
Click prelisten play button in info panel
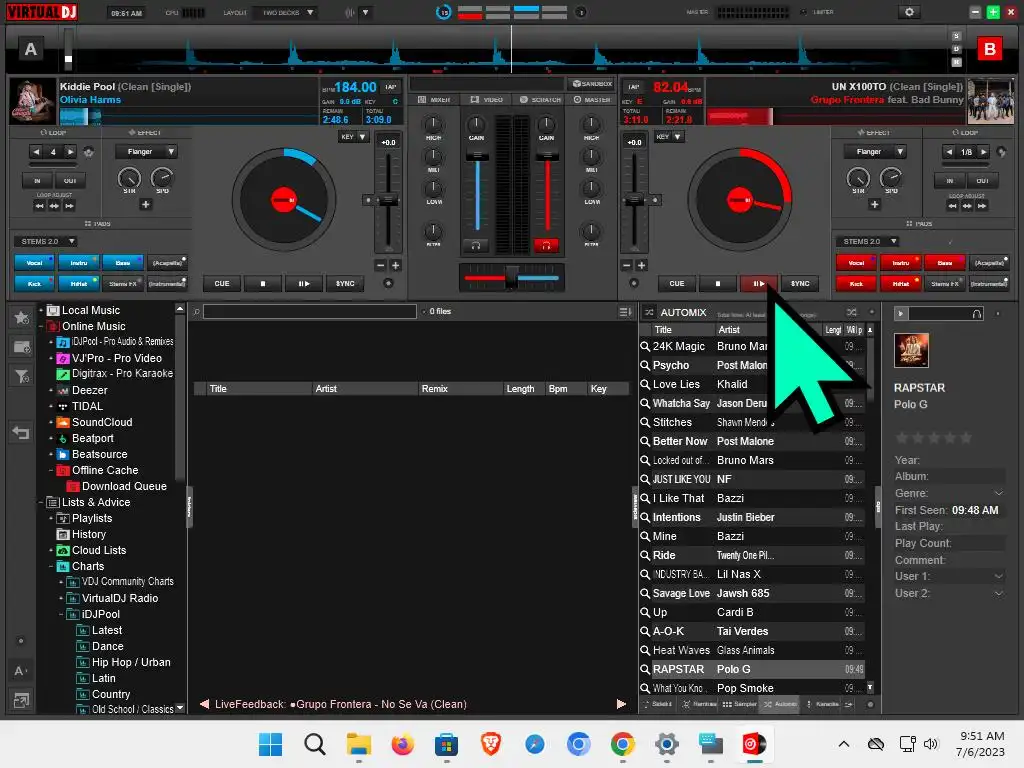coord(901,314)
